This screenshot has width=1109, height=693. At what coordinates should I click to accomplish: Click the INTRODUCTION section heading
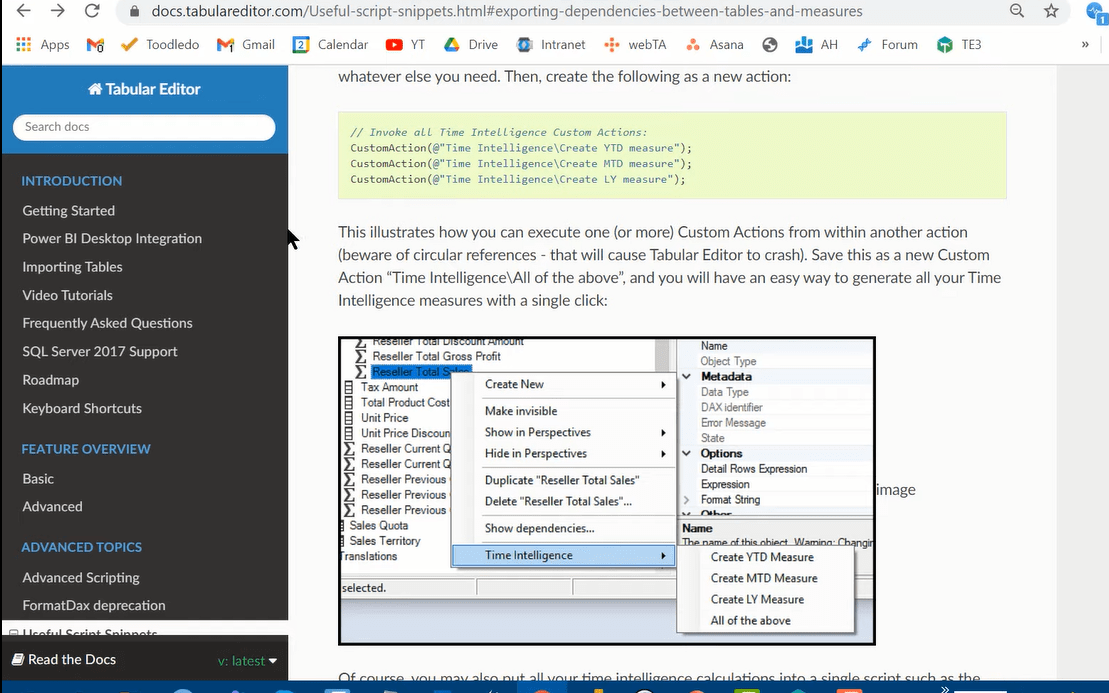coord(71,181)
